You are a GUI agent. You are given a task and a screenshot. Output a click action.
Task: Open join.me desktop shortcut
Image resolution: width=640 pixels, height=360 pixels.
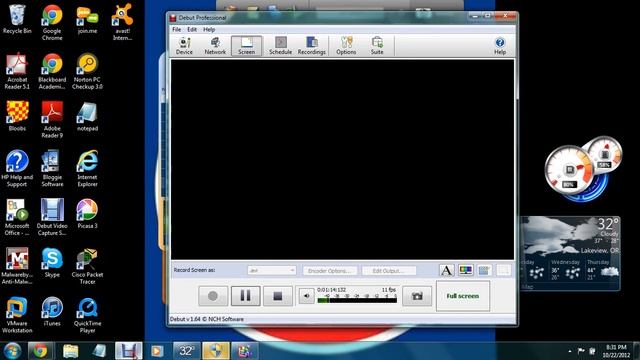[87, 19]
